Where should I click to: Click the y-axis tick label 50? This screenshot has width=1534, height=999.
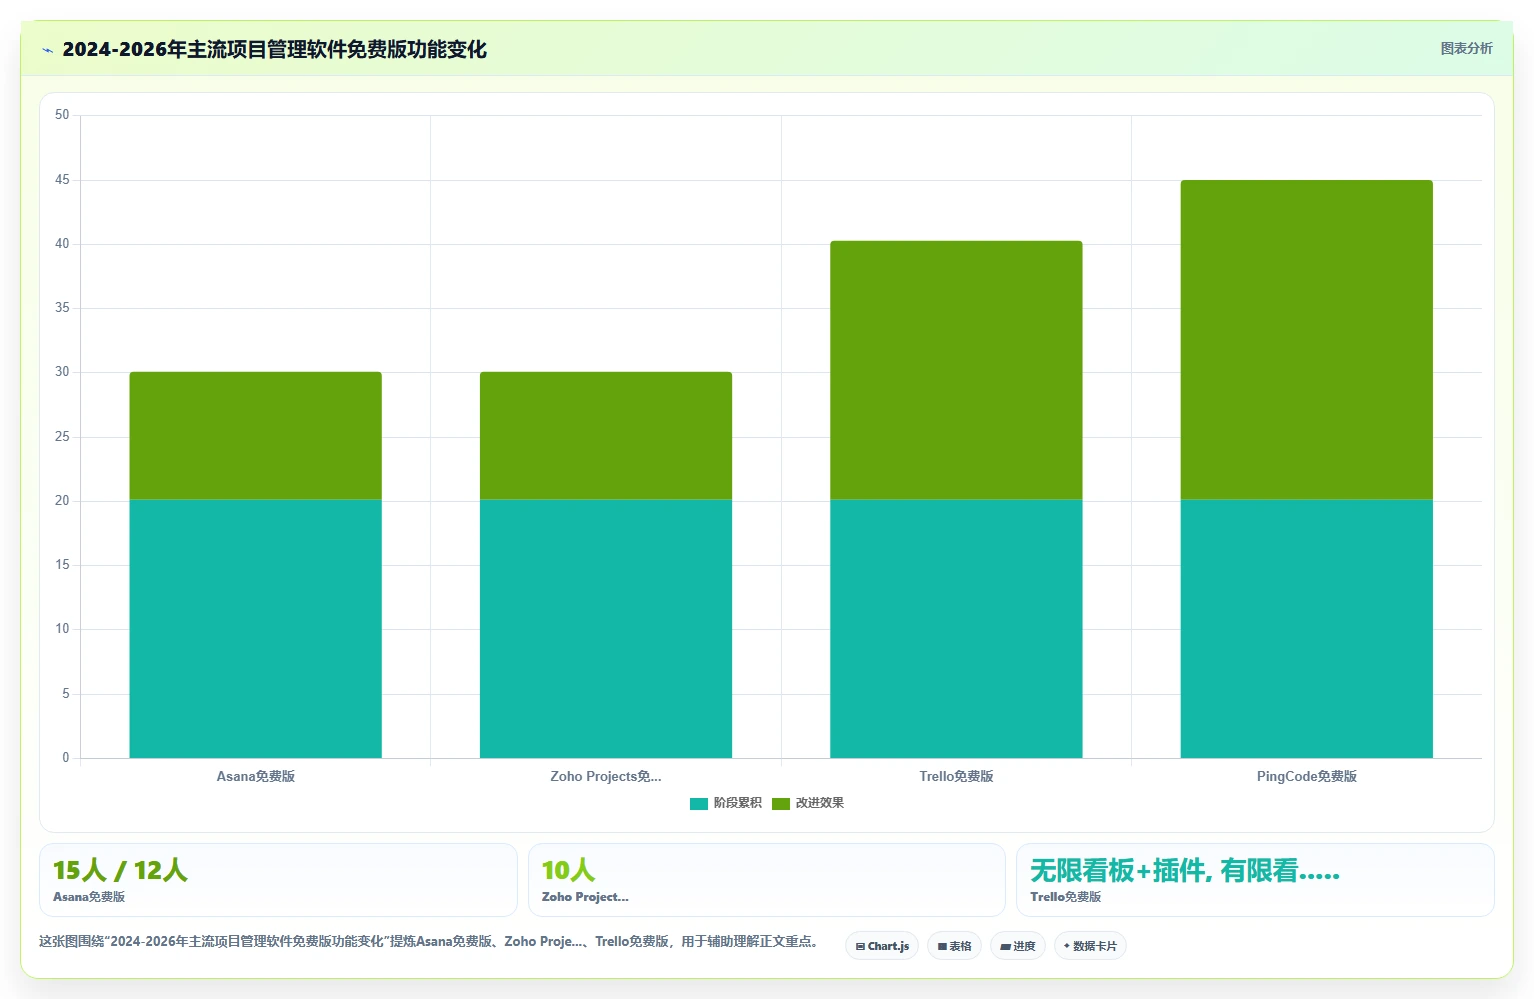coord(62,115)
